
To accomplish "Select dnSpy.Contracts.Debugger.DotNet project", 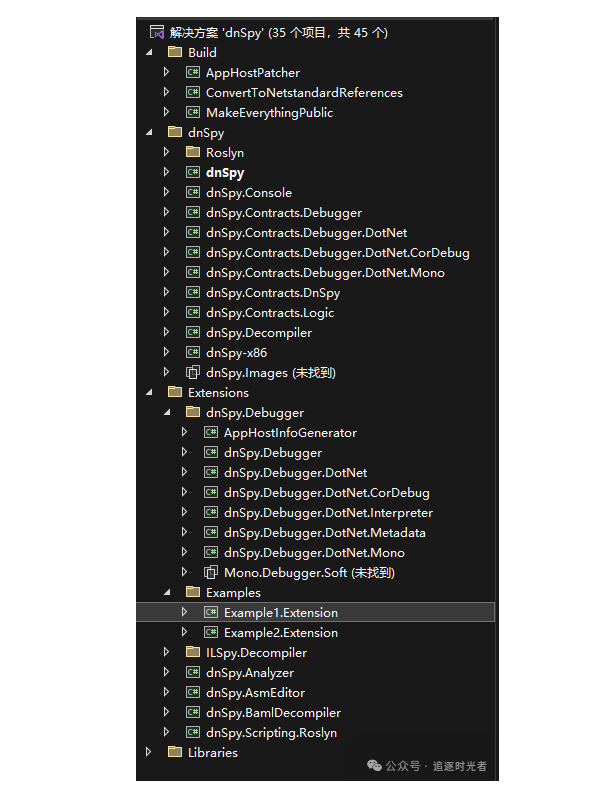I will coord(307,233).
